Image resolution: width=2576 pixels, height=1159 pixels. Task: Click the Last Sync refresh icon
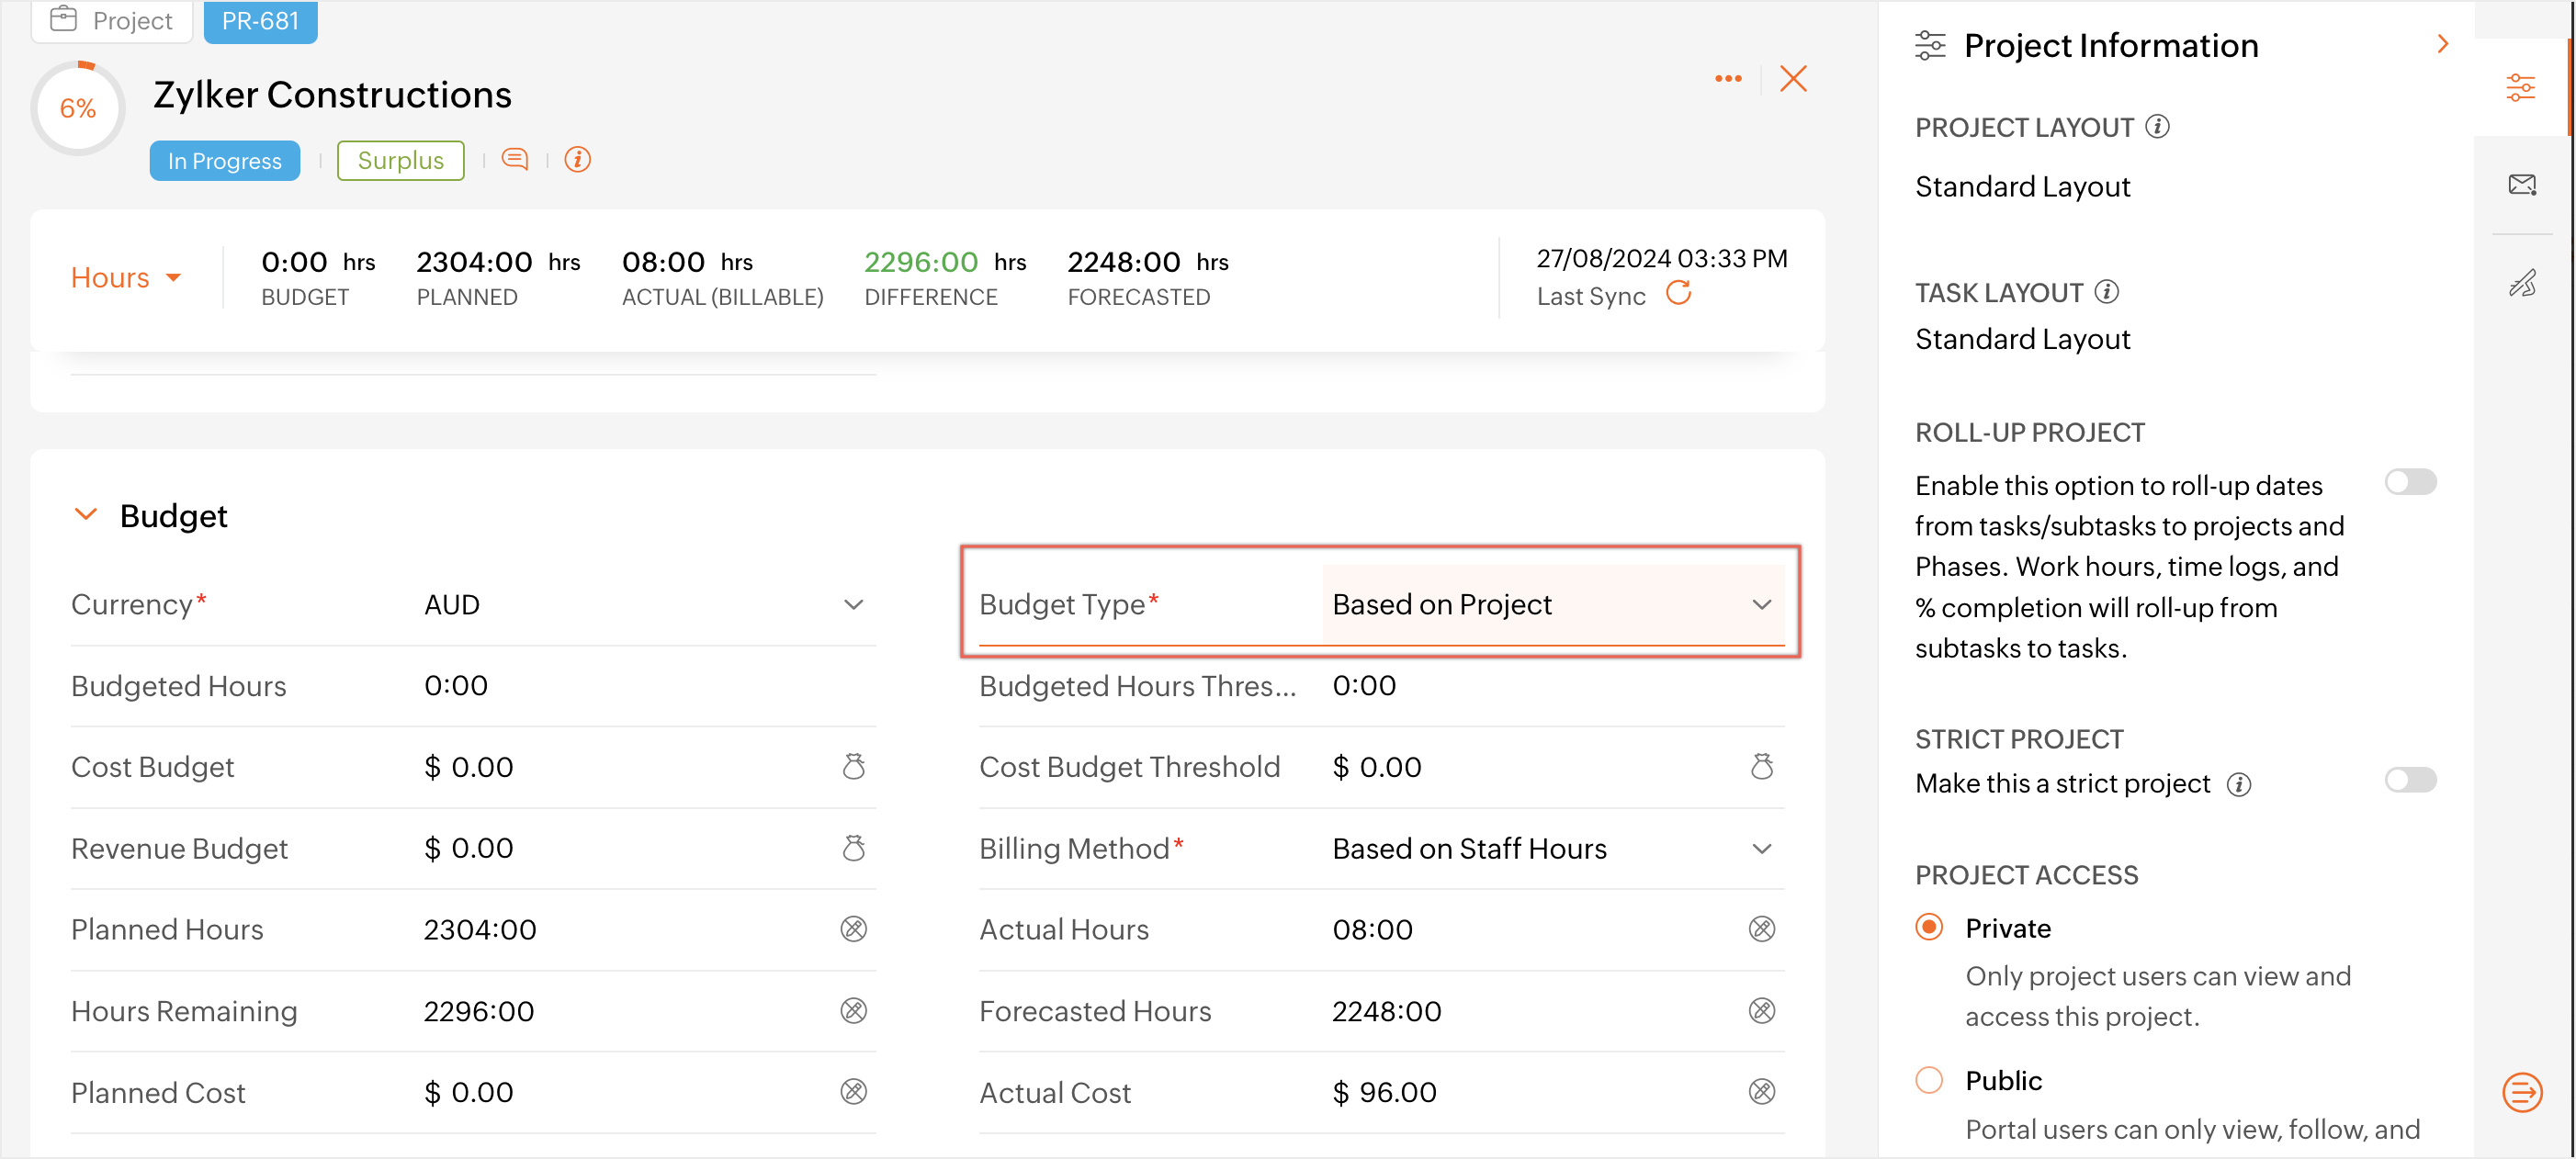coord(1678,293)
